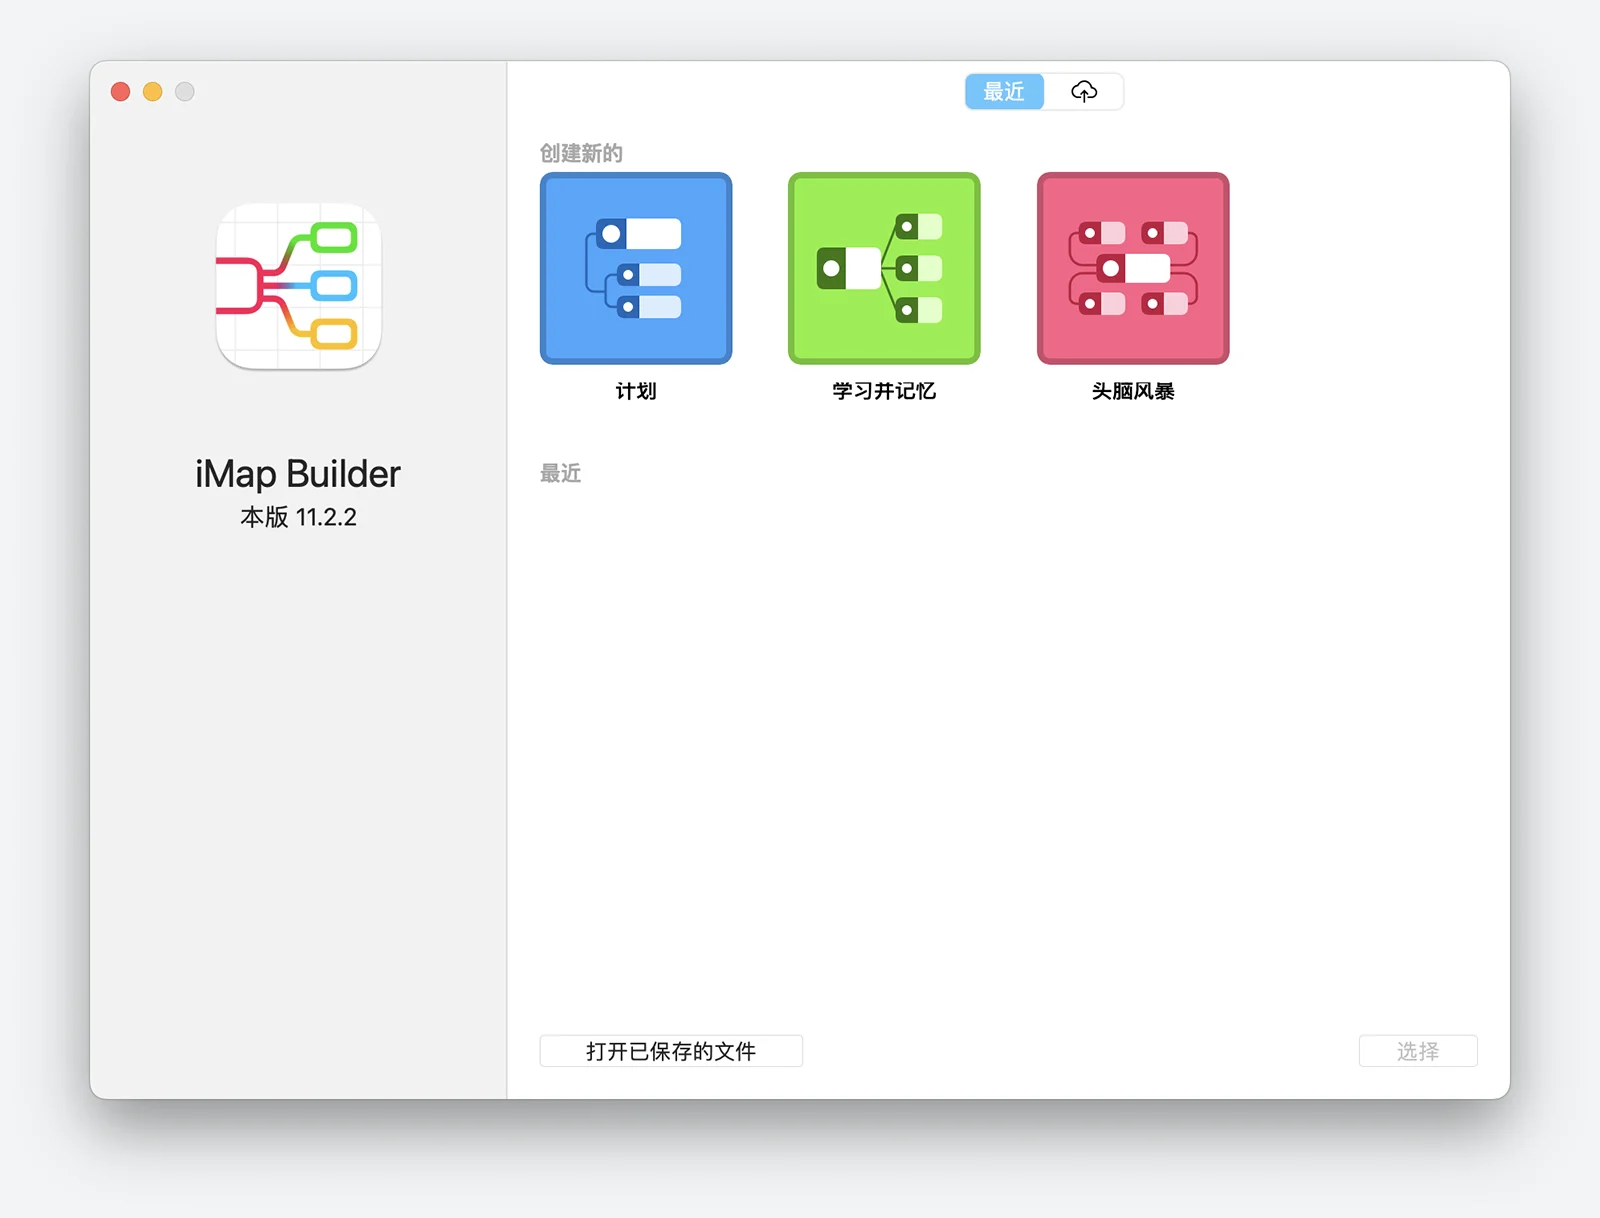This screenshot has height=1218, width=1600.
Task: Create a new 头脑风暴 map template
Action: pos(1133,268)
